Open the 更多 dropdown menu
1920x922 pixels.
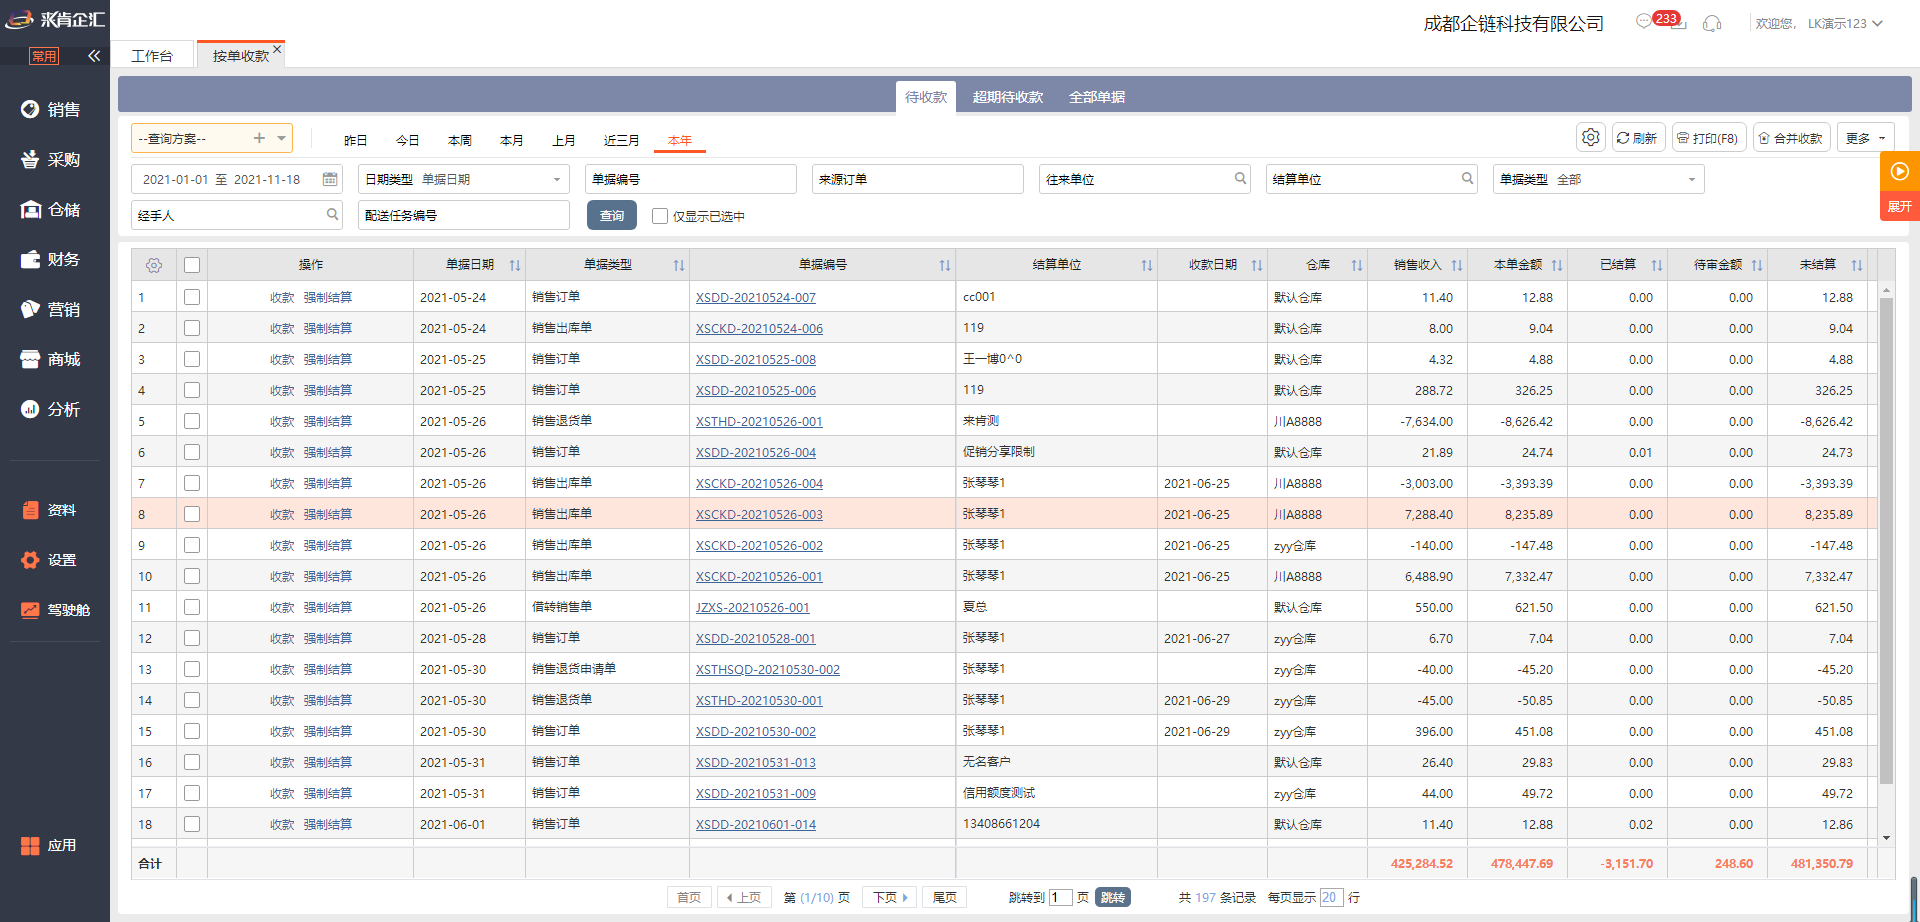(x=1865, y=138)
